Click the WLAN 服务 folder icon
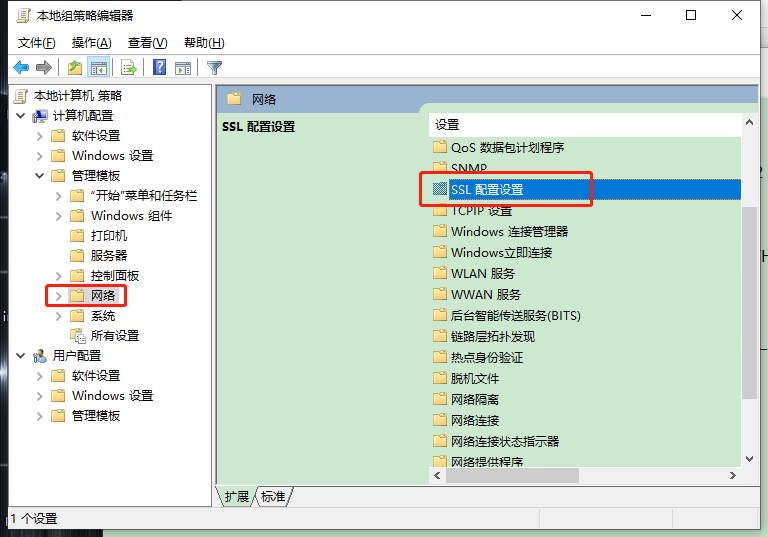The height and width of the screenshot is (537, 768). [x=440, y=273]
